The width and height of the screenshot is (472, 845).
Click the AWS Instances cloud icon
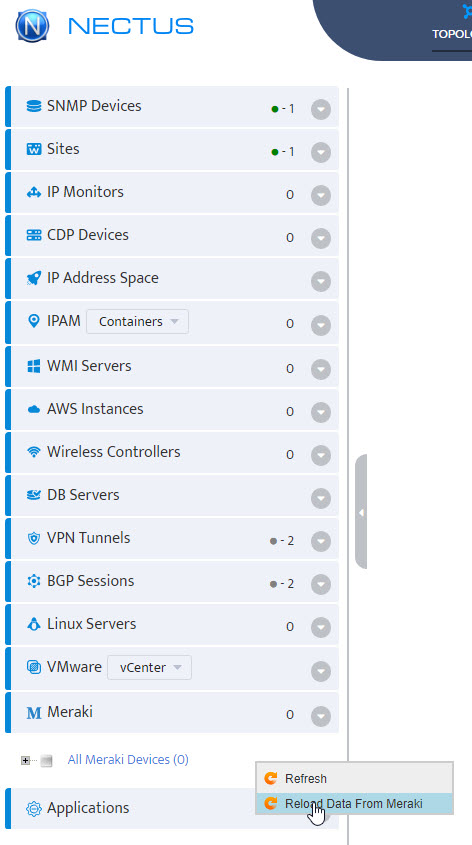click(34, 410)
